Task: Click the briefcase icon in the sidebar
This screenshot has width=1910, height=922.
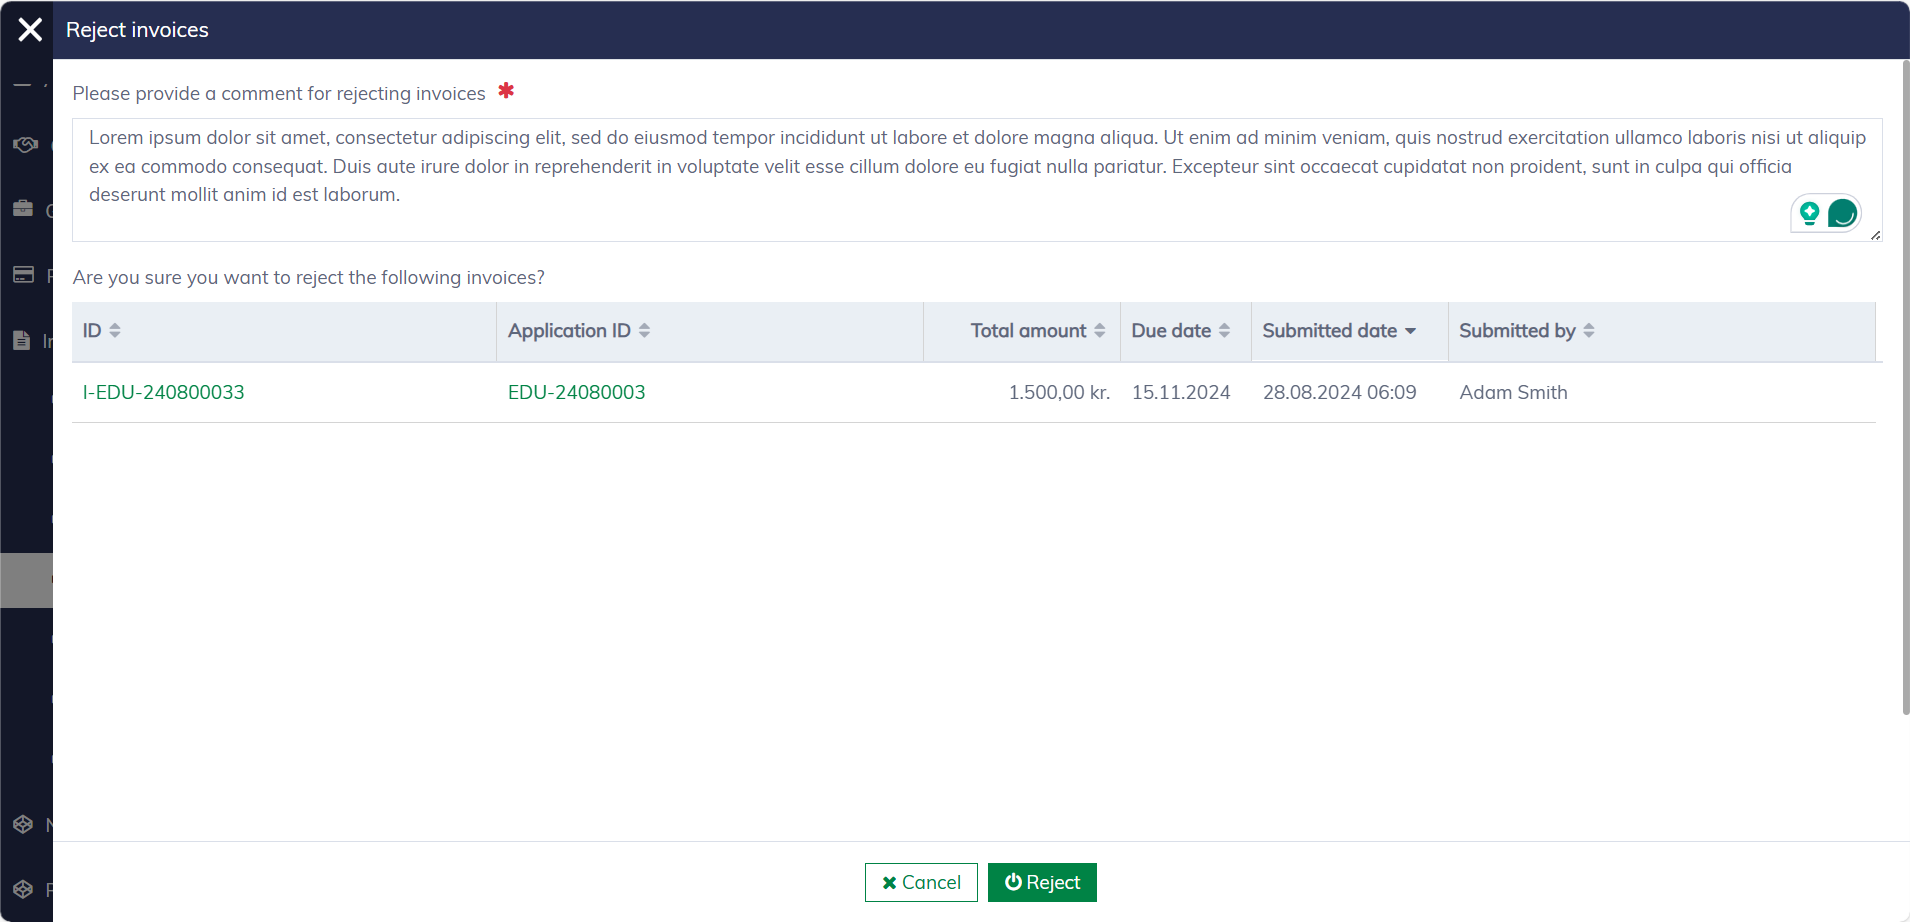Action: [x=23, y=209]
